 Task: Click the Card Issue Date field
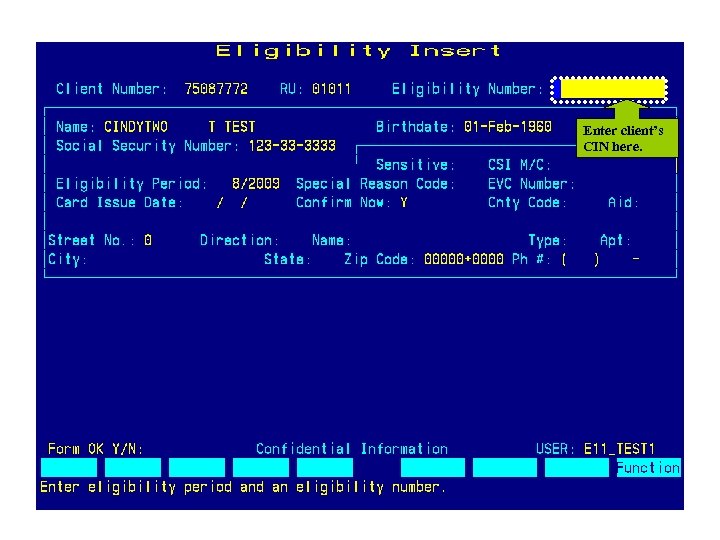click(x=232, y=202)
